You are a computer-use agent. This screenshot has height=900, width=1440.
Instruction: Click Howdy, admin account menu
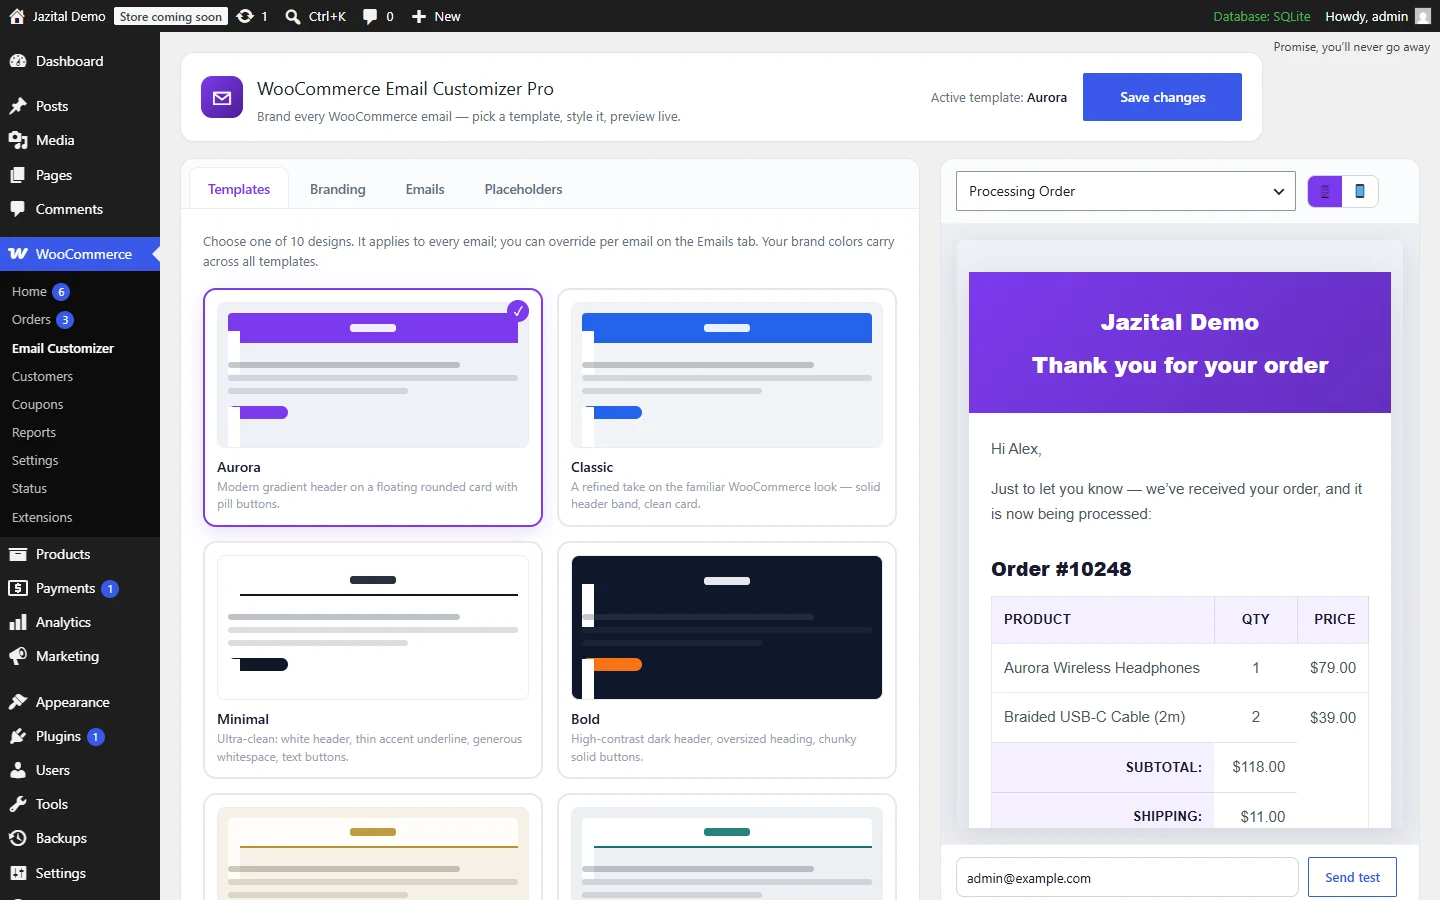pyautogui.click(x=1377, y=16)
